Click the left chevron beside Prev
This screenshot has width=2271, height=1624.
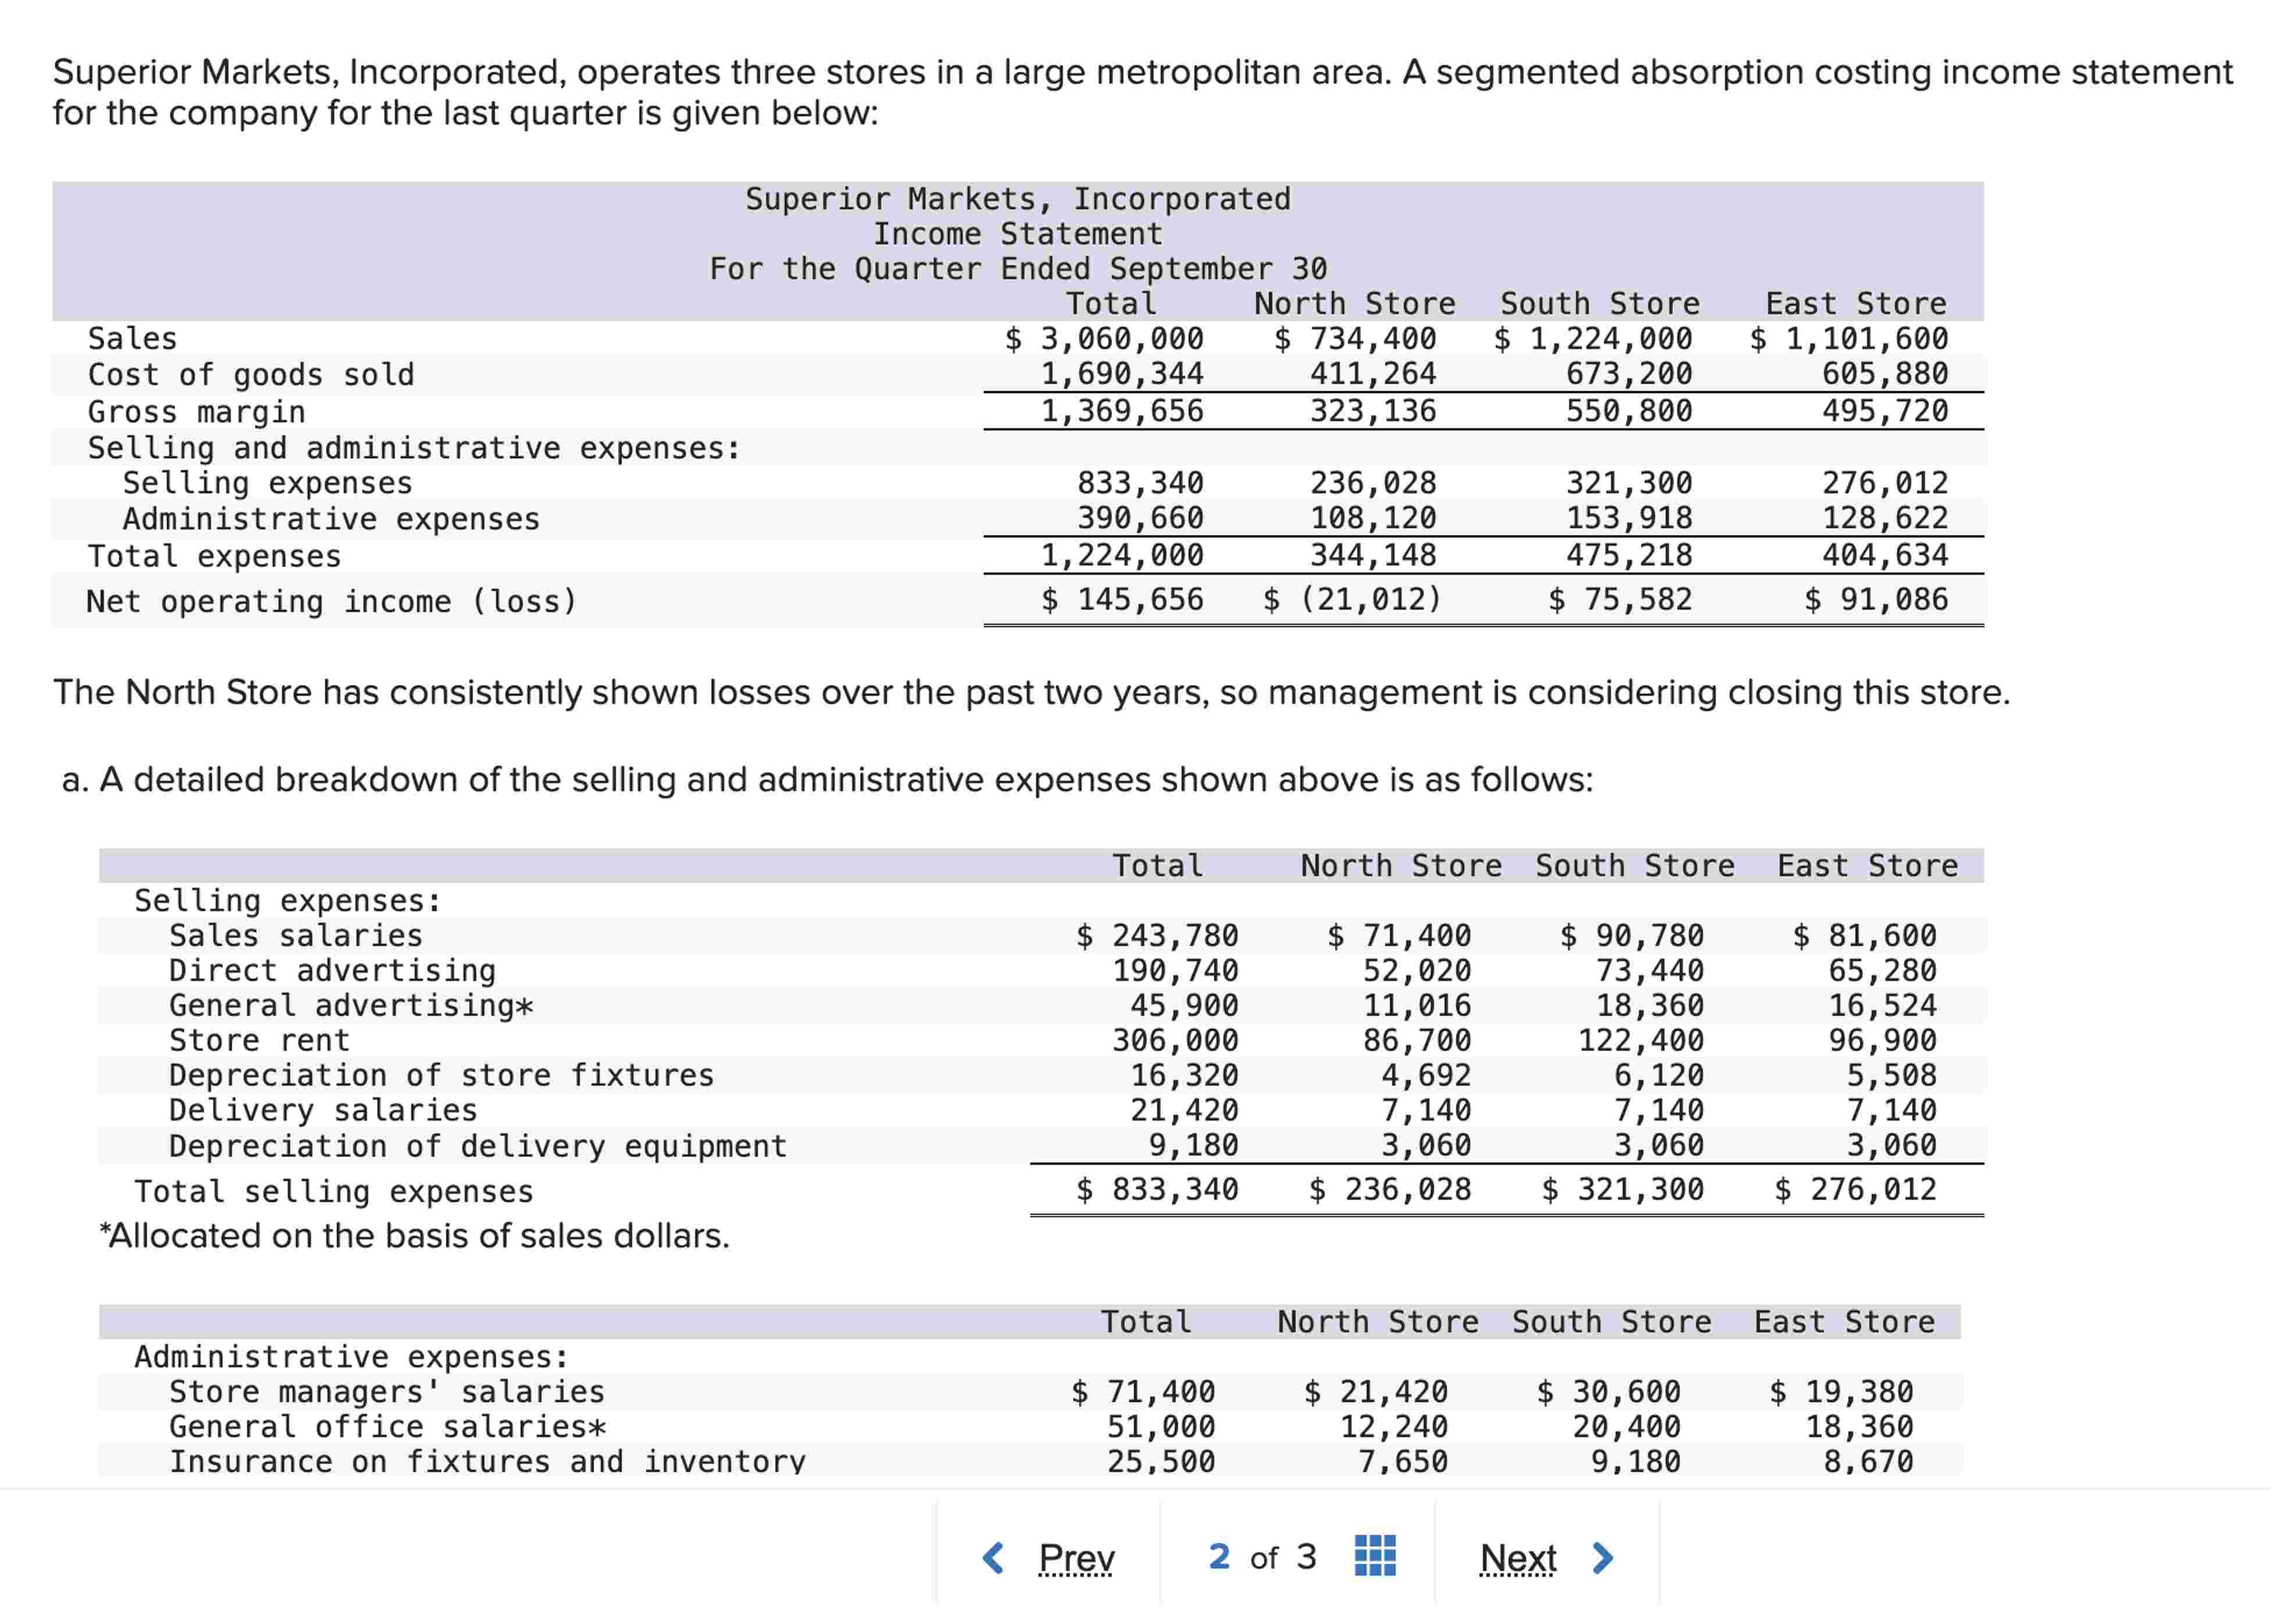coord(993,1557)
